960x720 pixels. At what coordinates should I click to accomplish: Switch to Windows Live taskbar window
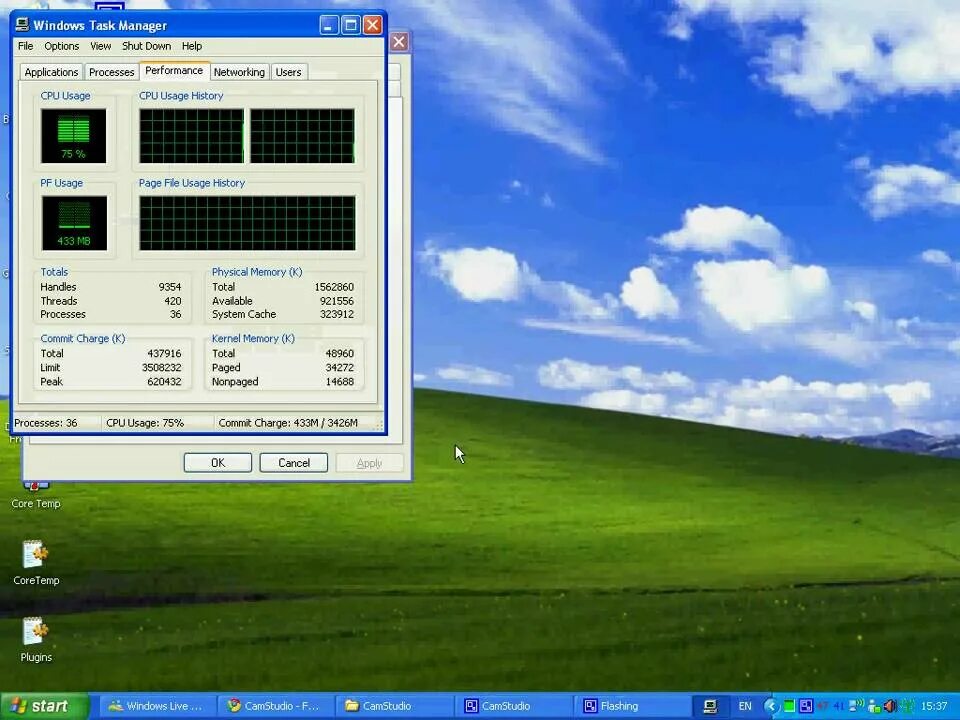[156, 706]
